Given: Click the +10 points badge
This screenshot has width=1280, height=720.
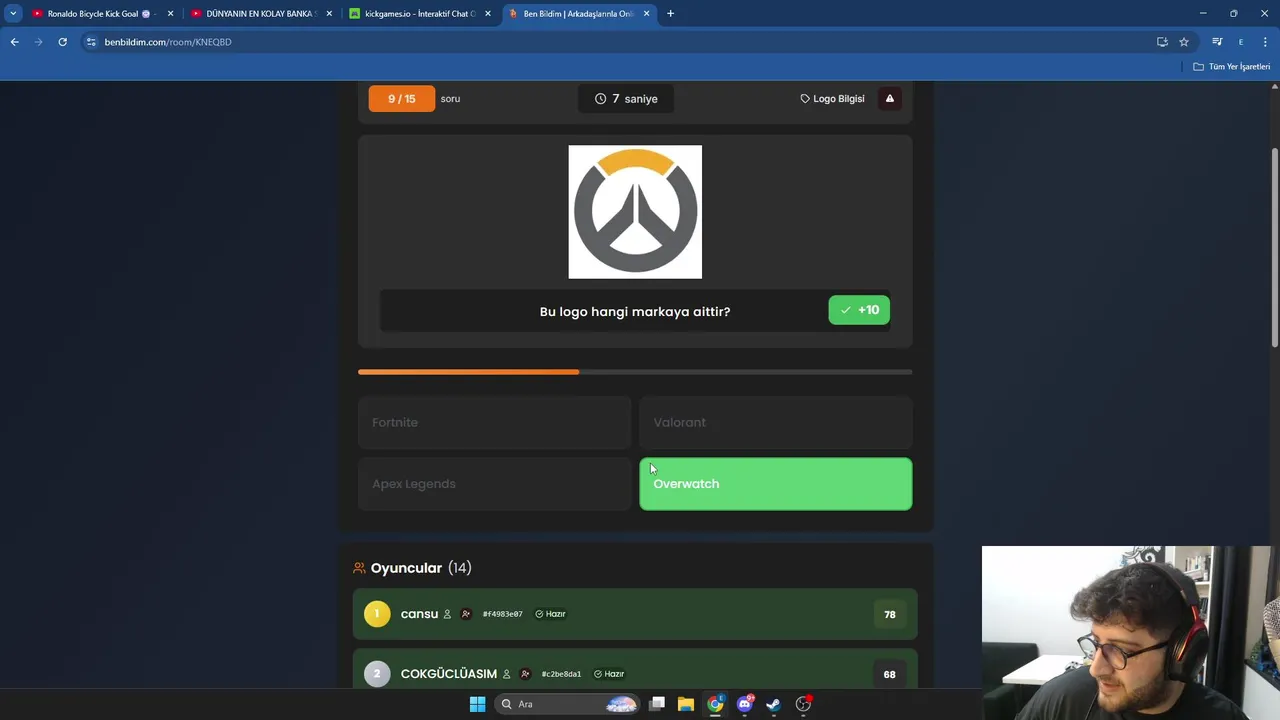Looking at the screenshot, I should [859, 310].
